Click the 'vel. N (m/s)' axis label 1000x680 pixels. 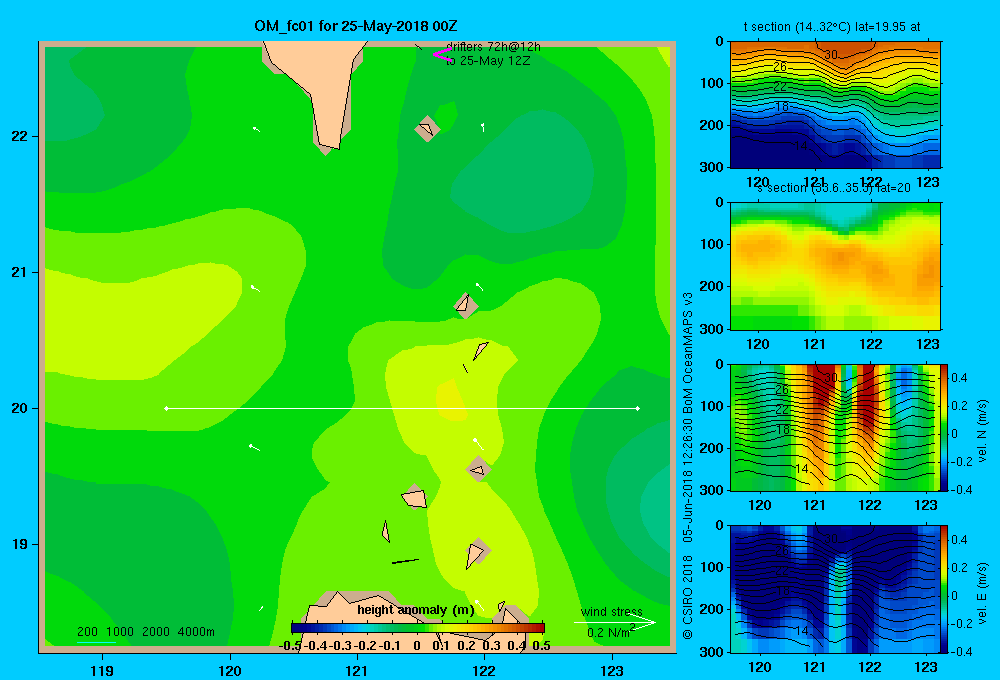(x=983, y=430)
